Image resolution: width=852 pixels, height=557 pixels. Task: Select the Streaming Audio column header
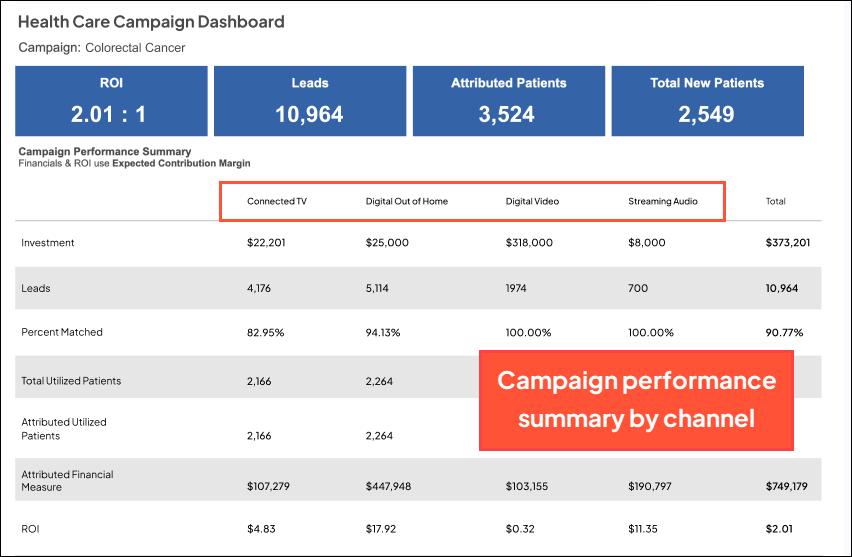(663, 201)
